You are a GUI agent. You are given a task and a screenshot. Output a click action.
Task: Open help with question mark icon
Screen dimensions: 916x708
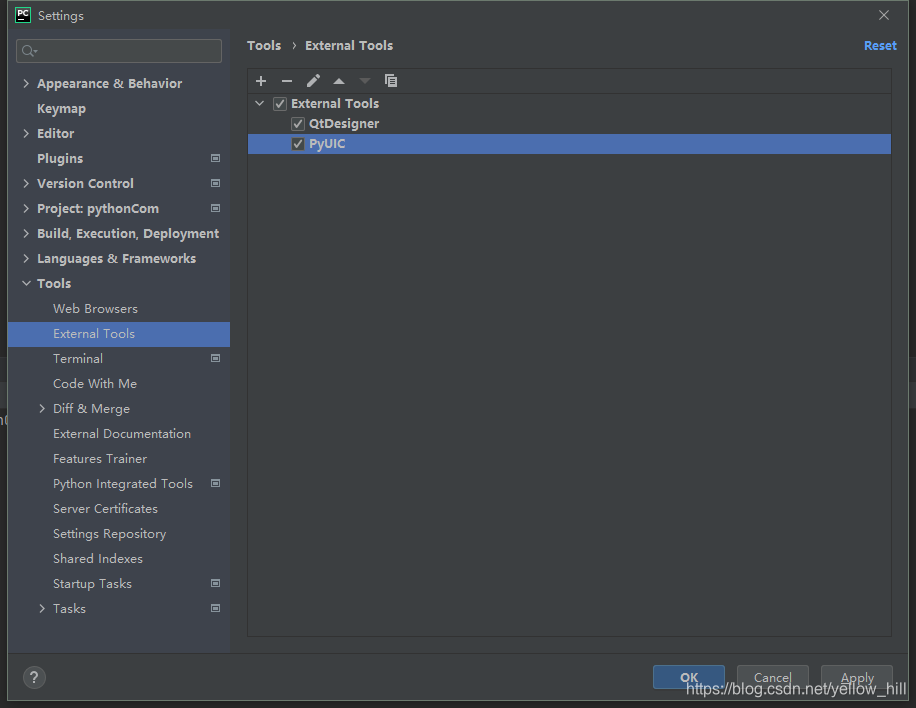point(34,678)
